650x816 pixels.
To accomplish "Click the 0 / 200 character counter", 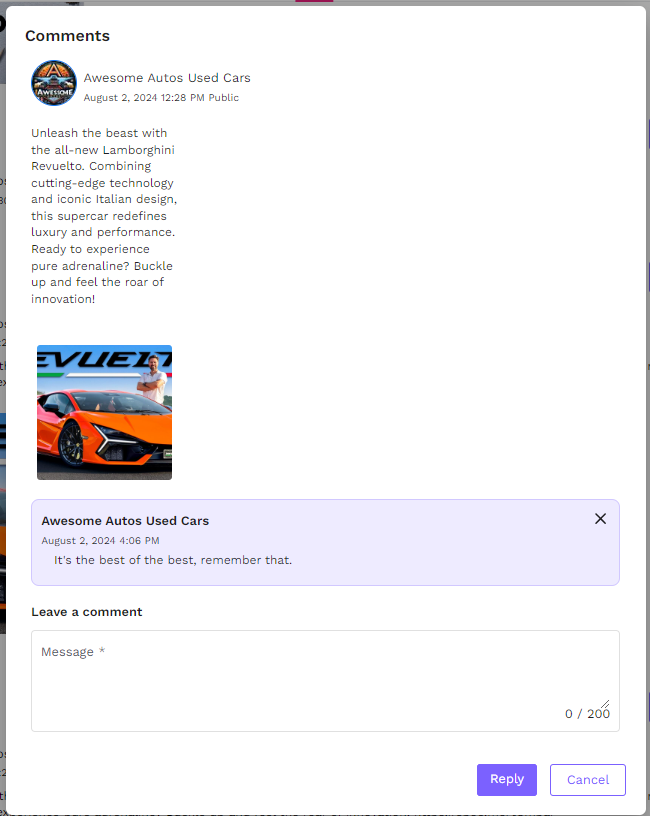I will pos(586,714).
